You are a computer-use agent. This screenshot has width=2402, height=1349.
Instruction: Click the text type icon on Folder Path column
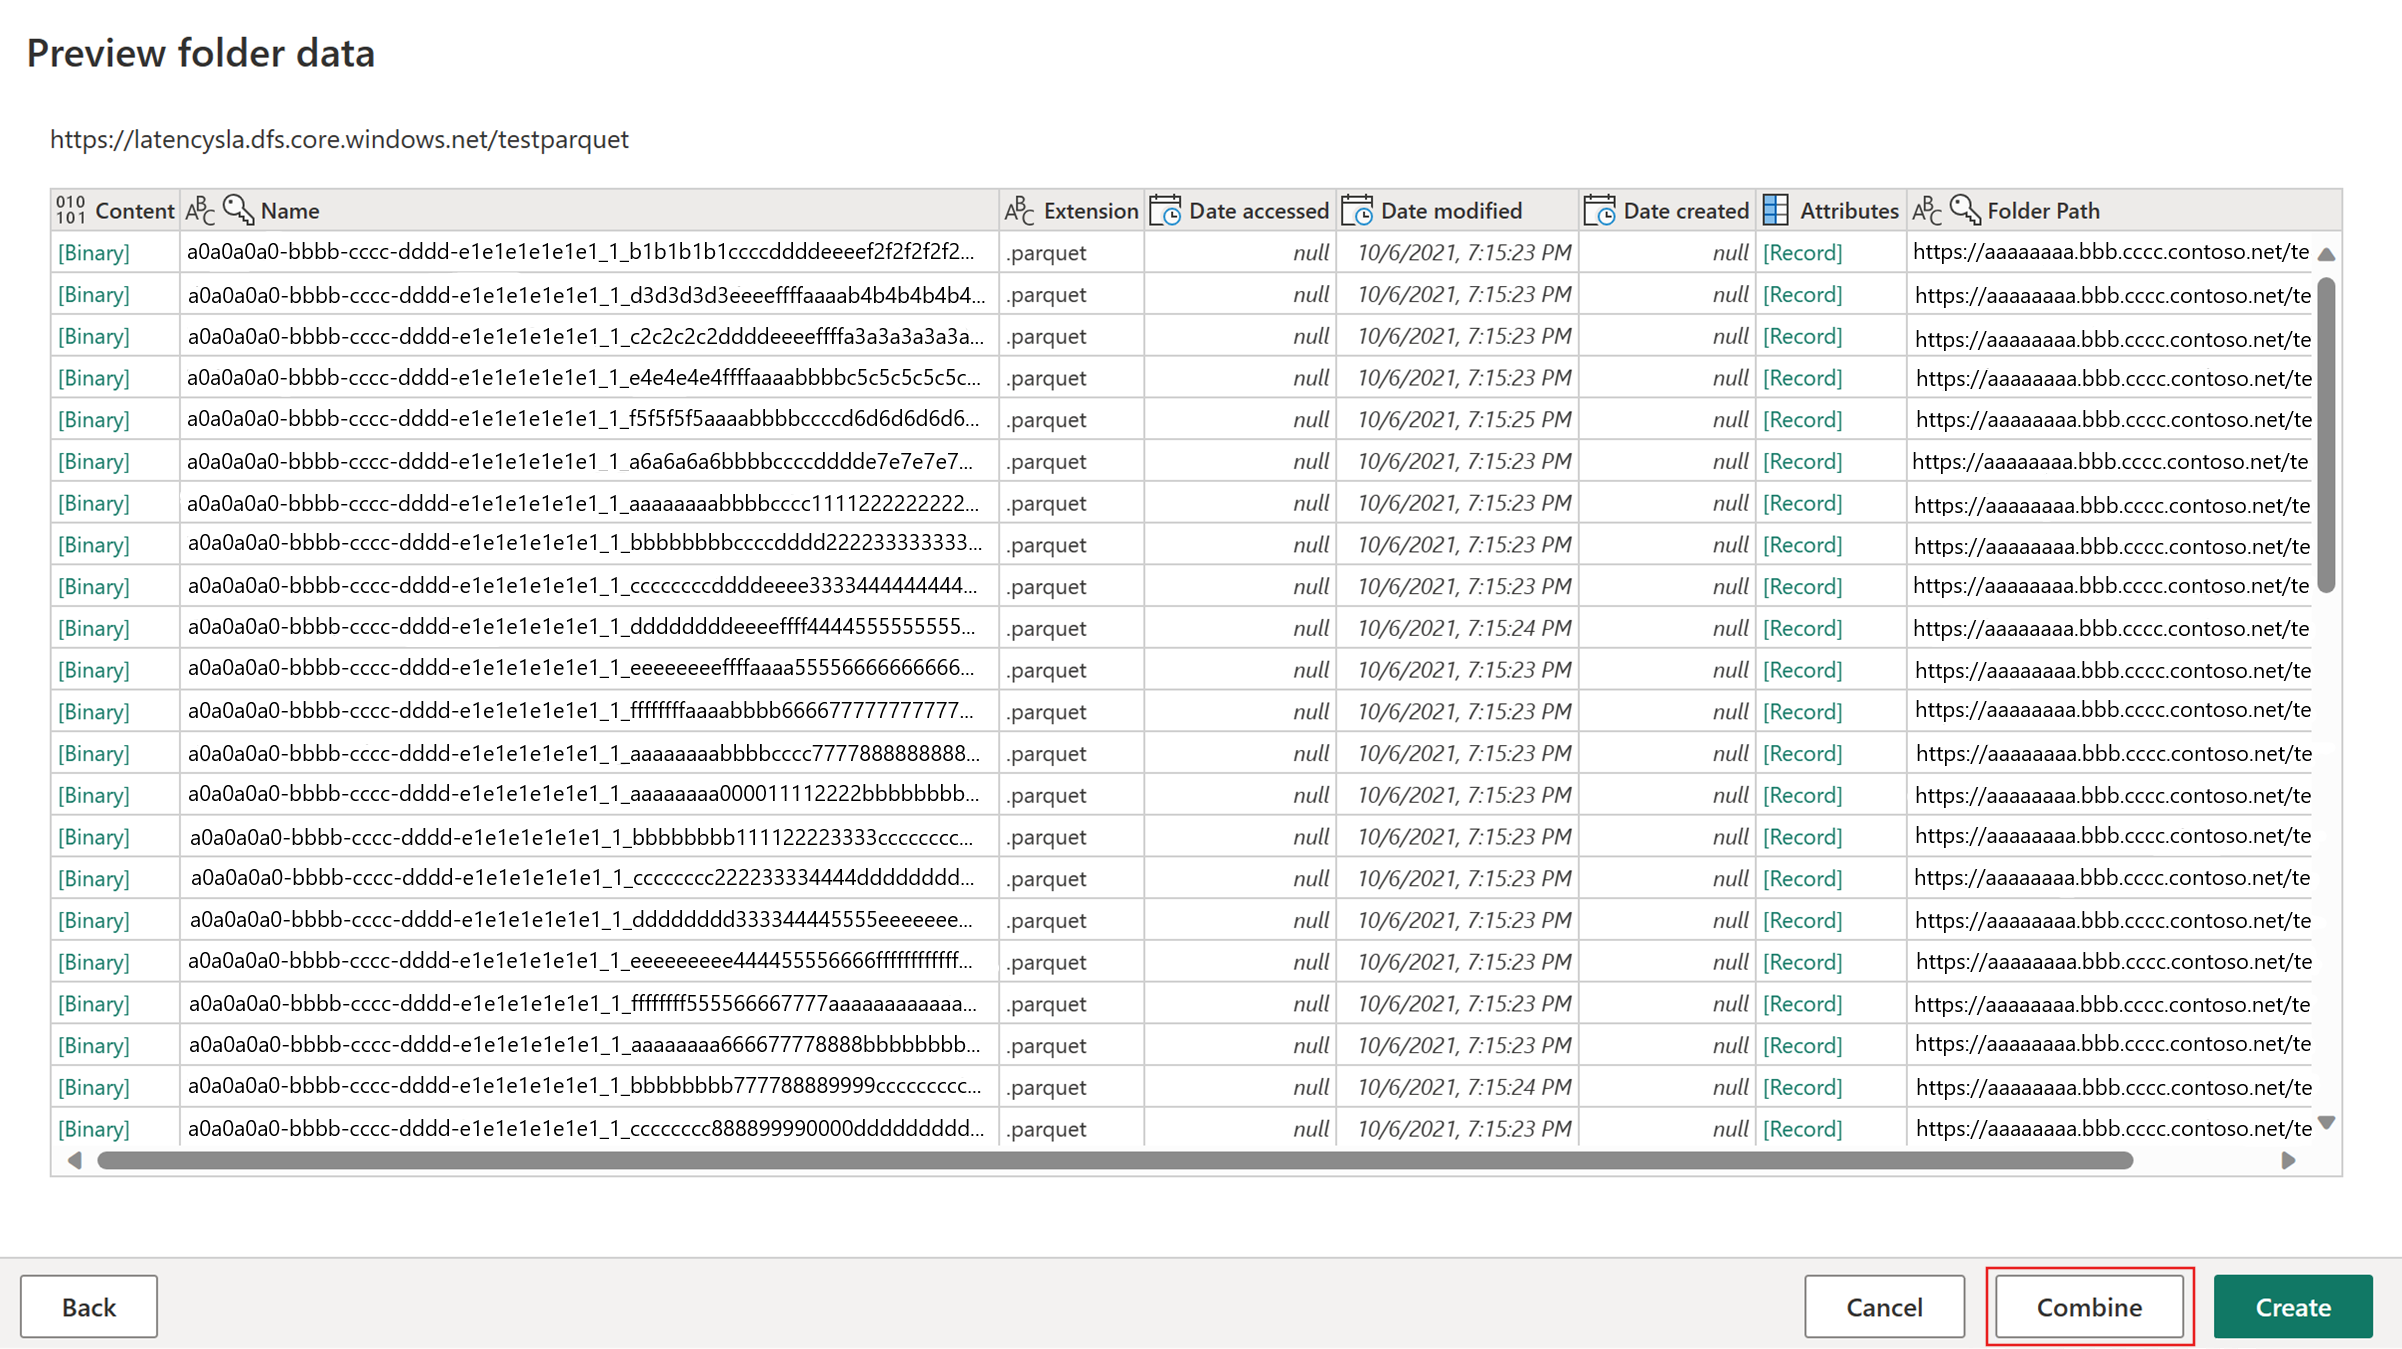click(1927, 210)
